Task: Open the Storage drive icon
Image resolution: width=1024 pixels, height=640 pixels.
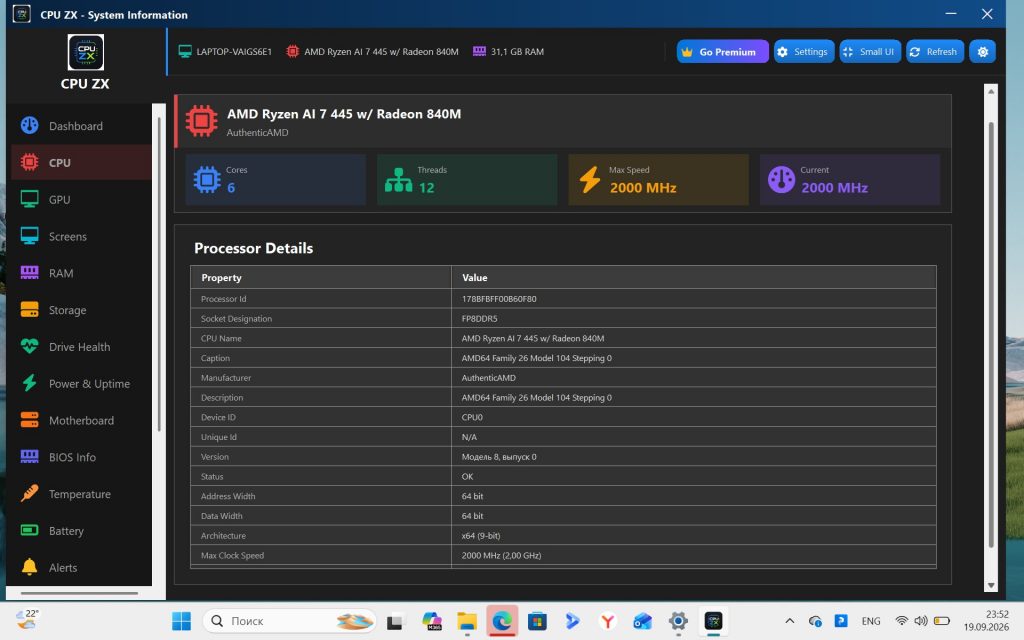Action: click(29, 310)
